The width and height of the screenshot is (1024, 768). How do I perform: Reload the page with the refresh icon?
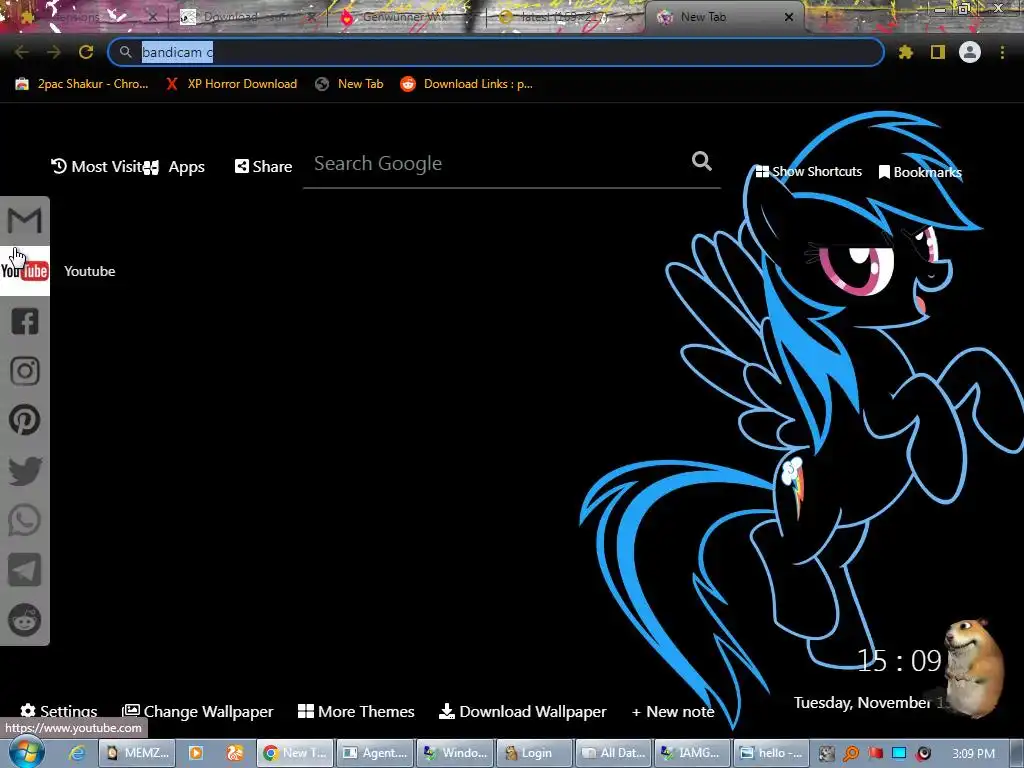tap(86, 52)
